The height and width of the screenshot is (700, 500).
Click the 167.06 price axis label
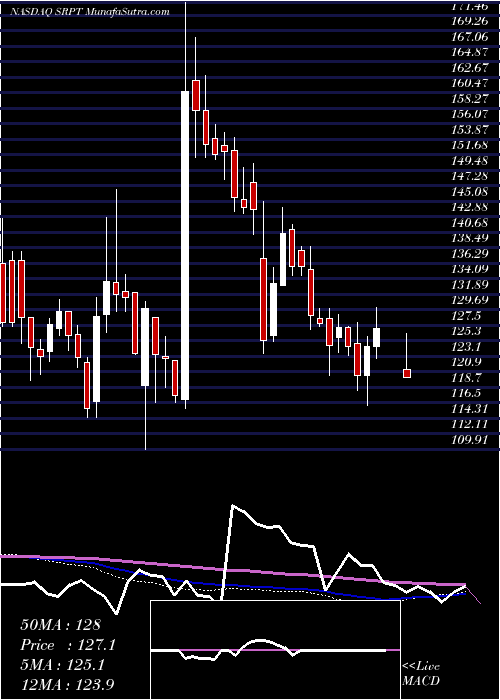pos(471,36)
